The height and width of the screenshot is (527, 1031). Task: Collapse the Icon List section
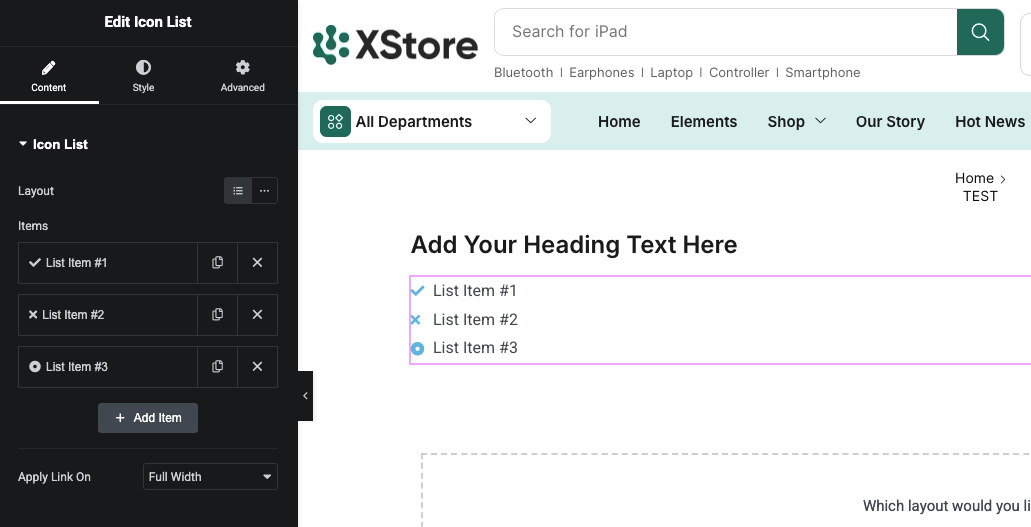coord(53,144)
